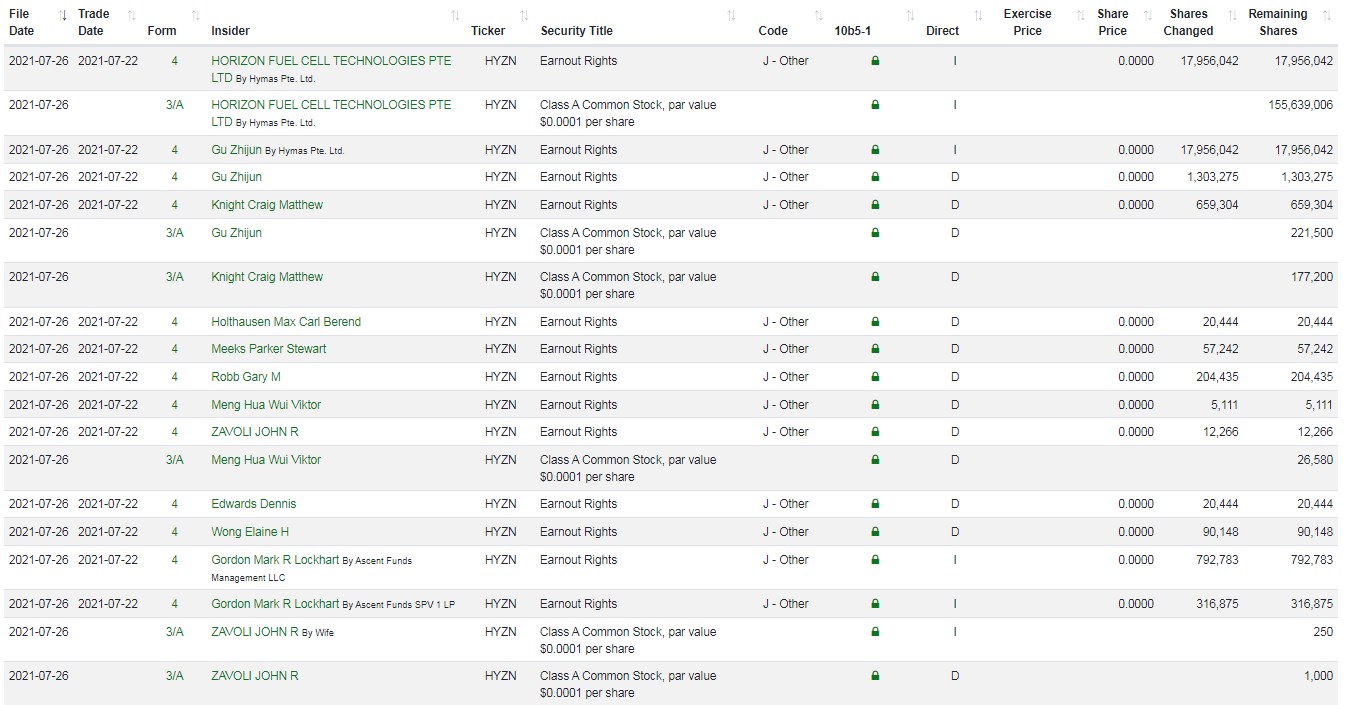Viewport: 1354px width, 705px height.
Task: Click the lock icon in ZAVOLI JOHN R's 3/A row
Action: coord(875,676)
